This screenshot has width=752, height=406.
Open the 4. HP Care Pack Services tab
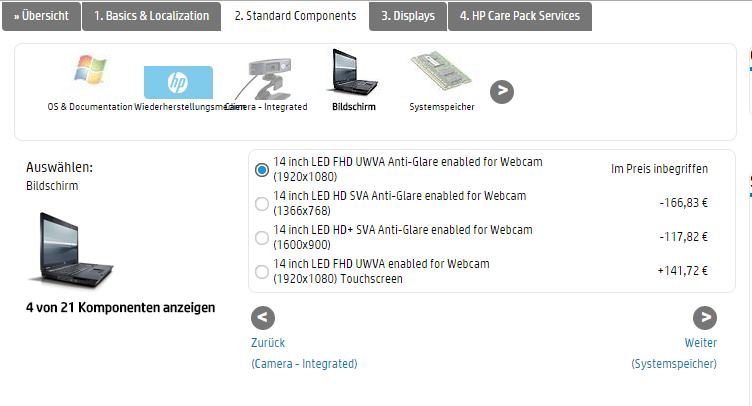point(520,16)
